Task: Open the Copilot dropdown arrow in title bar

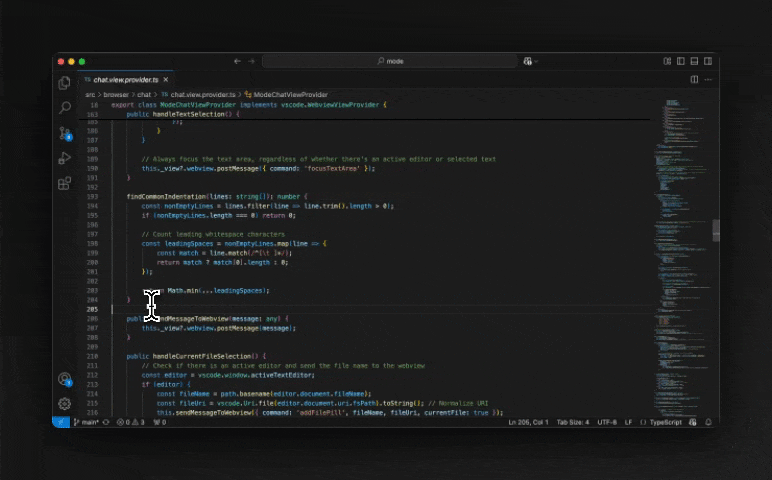Action: (x=536, y=62)
